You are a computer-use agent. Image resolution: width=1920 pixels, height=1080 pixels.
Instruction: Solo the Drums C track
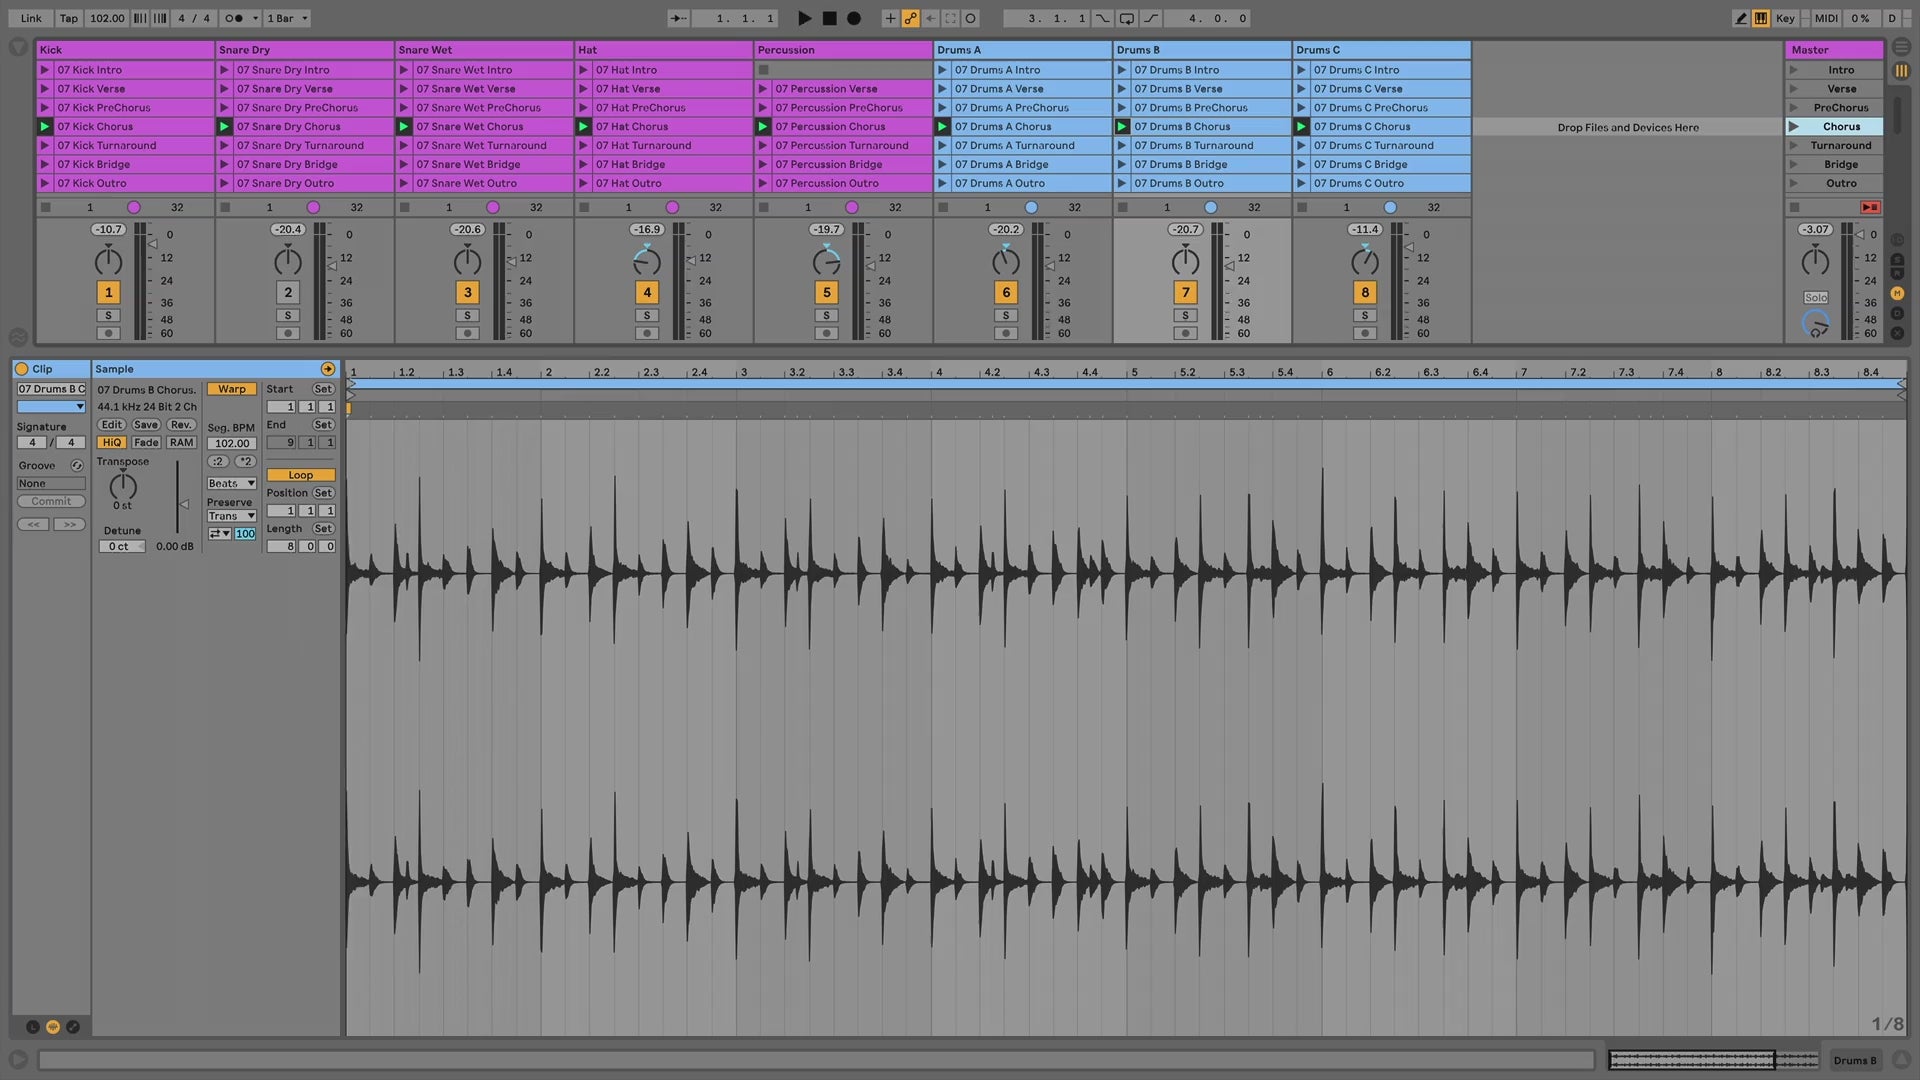point(1365,315)
